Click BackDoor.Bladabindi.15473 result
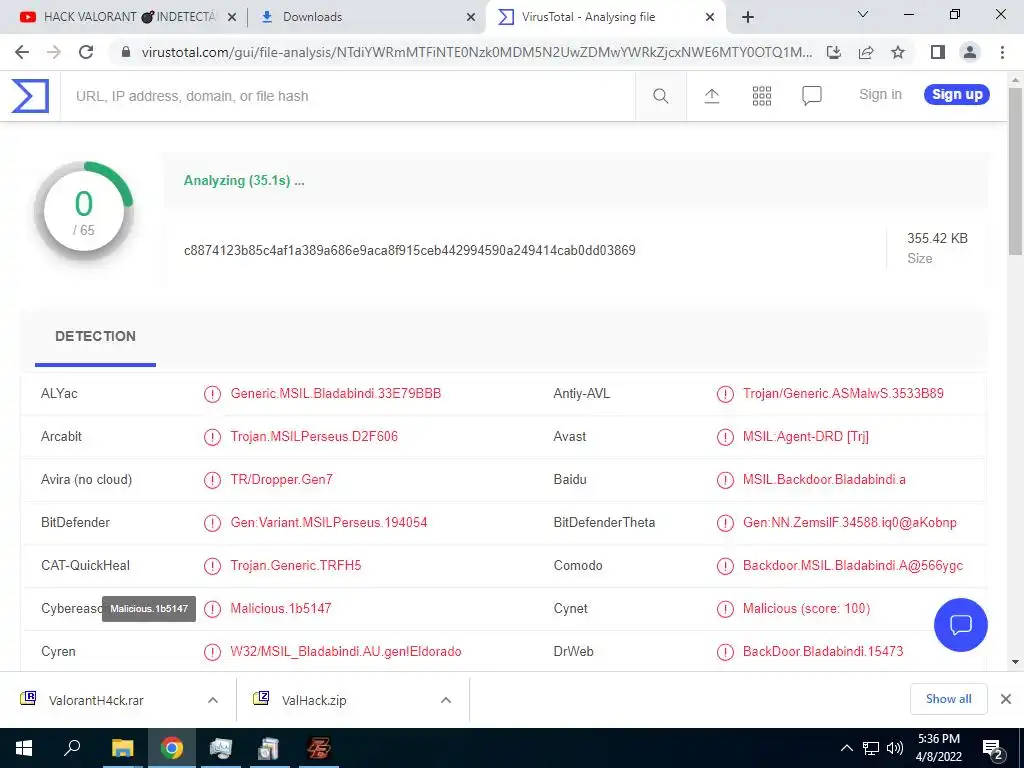The image size is (1024, 768). click(823, 652)
